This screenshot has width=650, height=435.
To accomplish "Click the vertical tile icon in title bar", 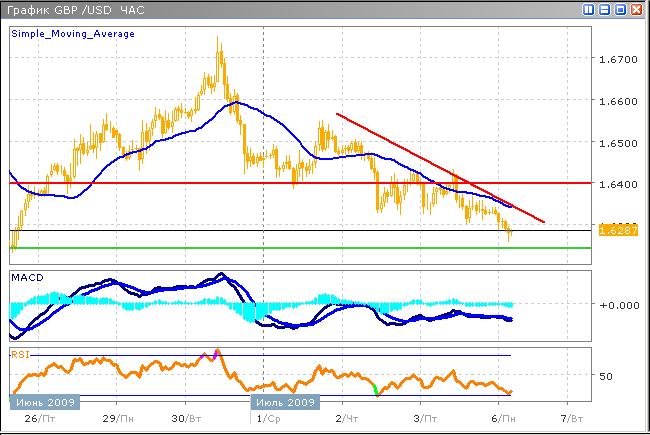I will pyautogui.click(x=589, y=10).
